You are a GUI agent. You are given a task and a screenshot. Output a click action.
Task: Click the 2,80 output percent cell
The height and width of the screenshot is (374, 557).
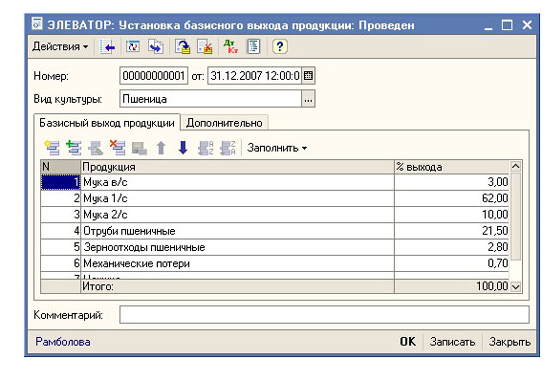(x=452, y=247)
